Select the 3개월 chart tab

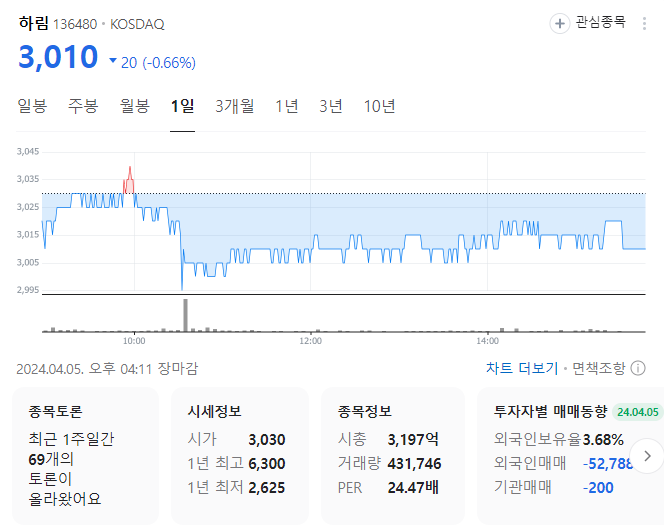(x=235, y=106)
